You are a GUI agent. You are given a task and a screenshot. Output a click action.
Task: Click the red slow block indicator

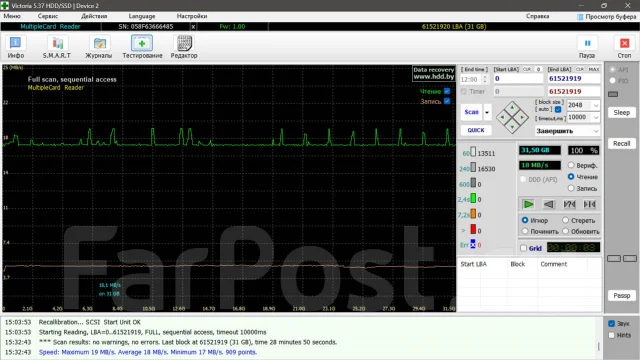point(473,229)
